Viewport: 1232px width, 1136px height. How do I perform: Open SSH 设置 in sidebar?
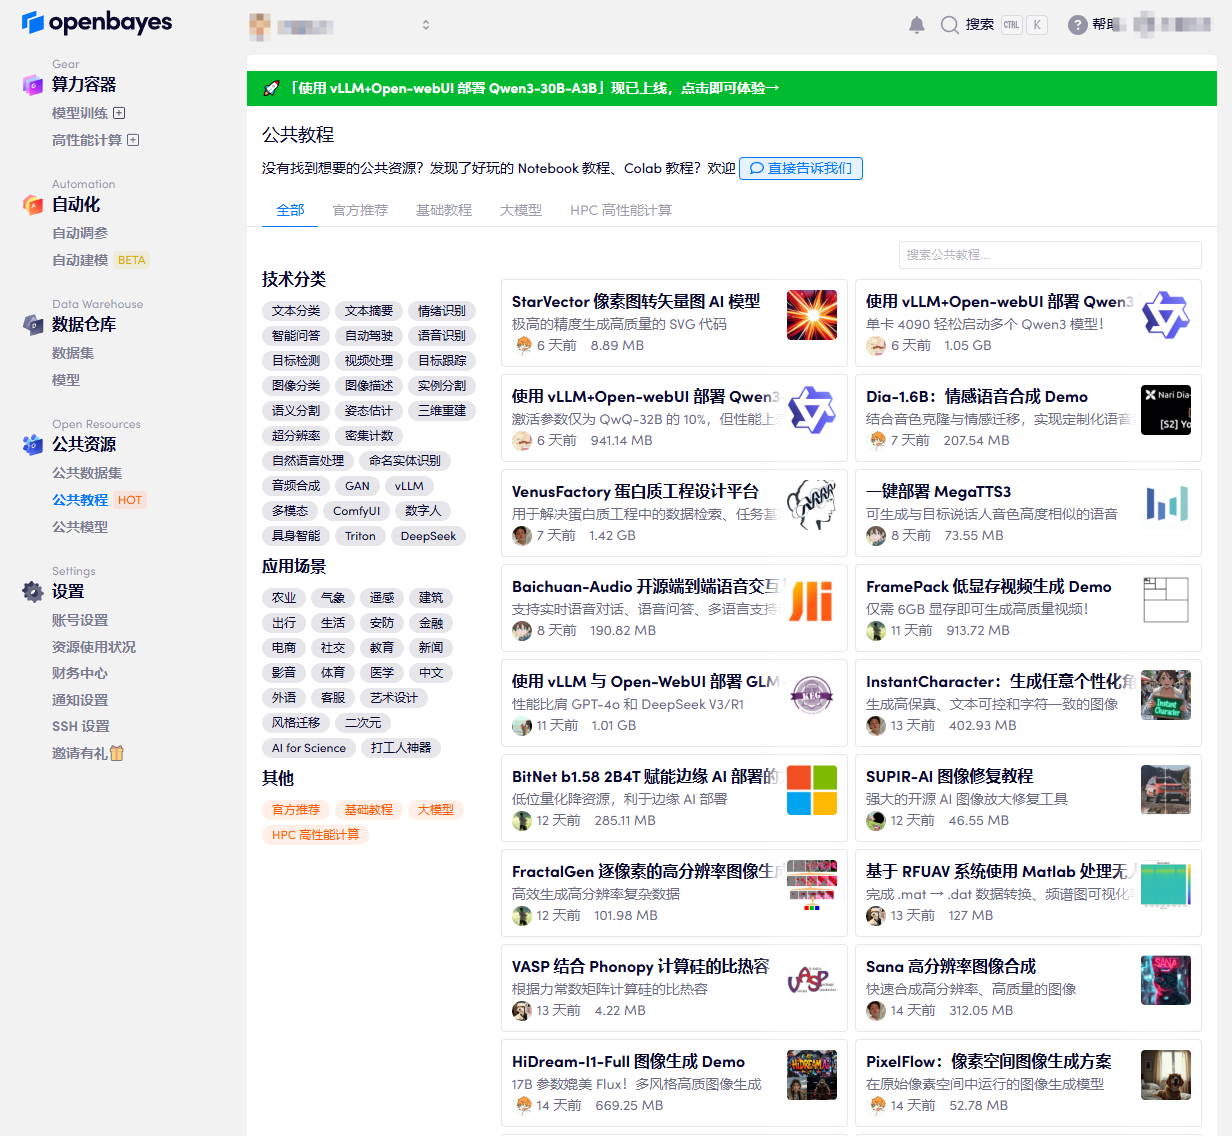[x=81, y=726]
